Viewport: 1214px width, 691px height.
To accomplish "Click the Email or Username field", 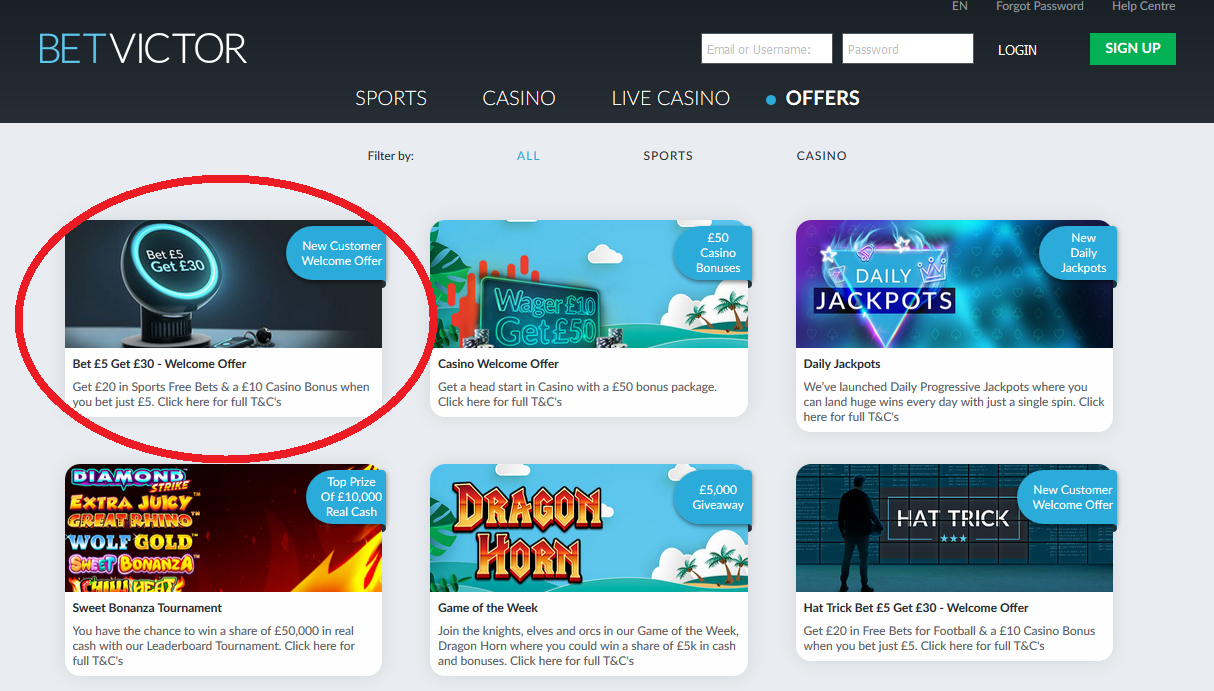I will (768, 49).
